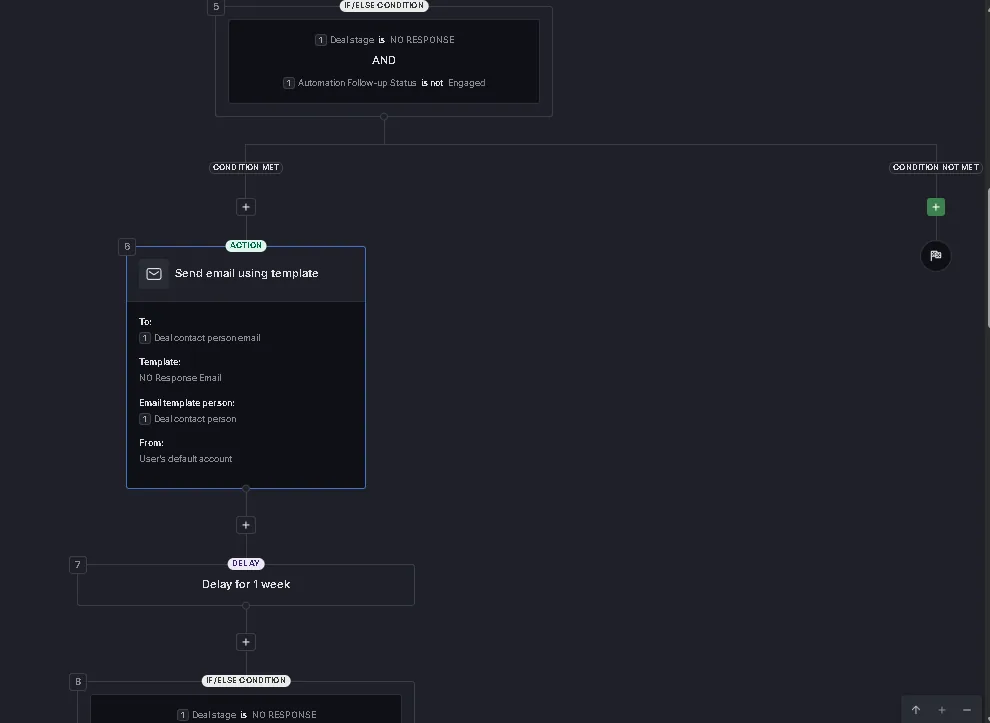
Task: Click the vertical scrollbar on right edge
Action: tap(988, 258)
